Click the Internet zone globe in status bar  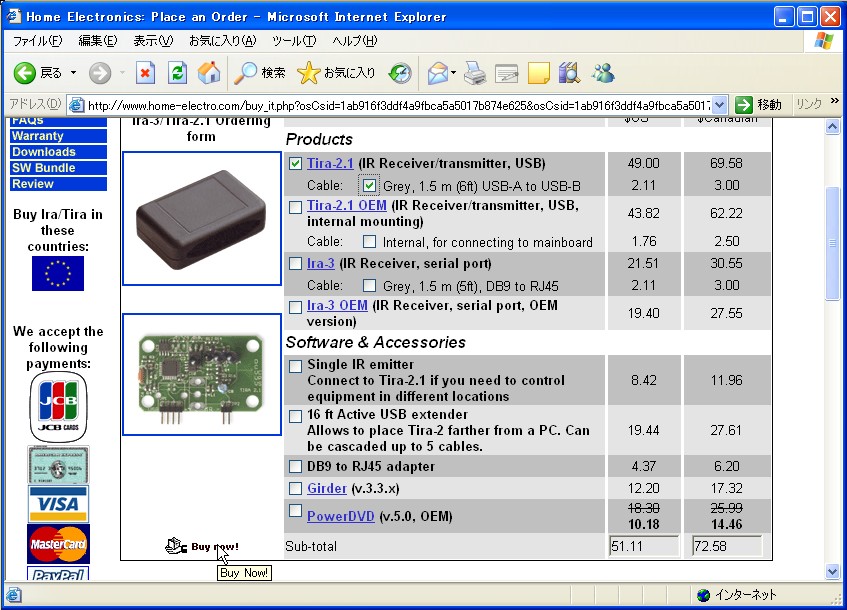click(x=703, y=595)
